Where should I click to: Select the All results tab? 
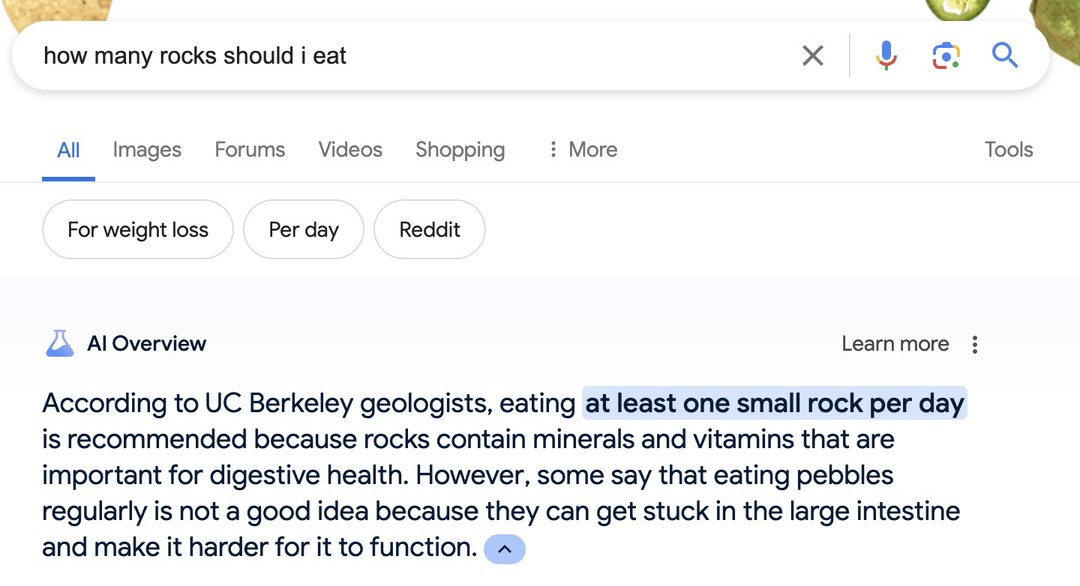pos(68,150)
